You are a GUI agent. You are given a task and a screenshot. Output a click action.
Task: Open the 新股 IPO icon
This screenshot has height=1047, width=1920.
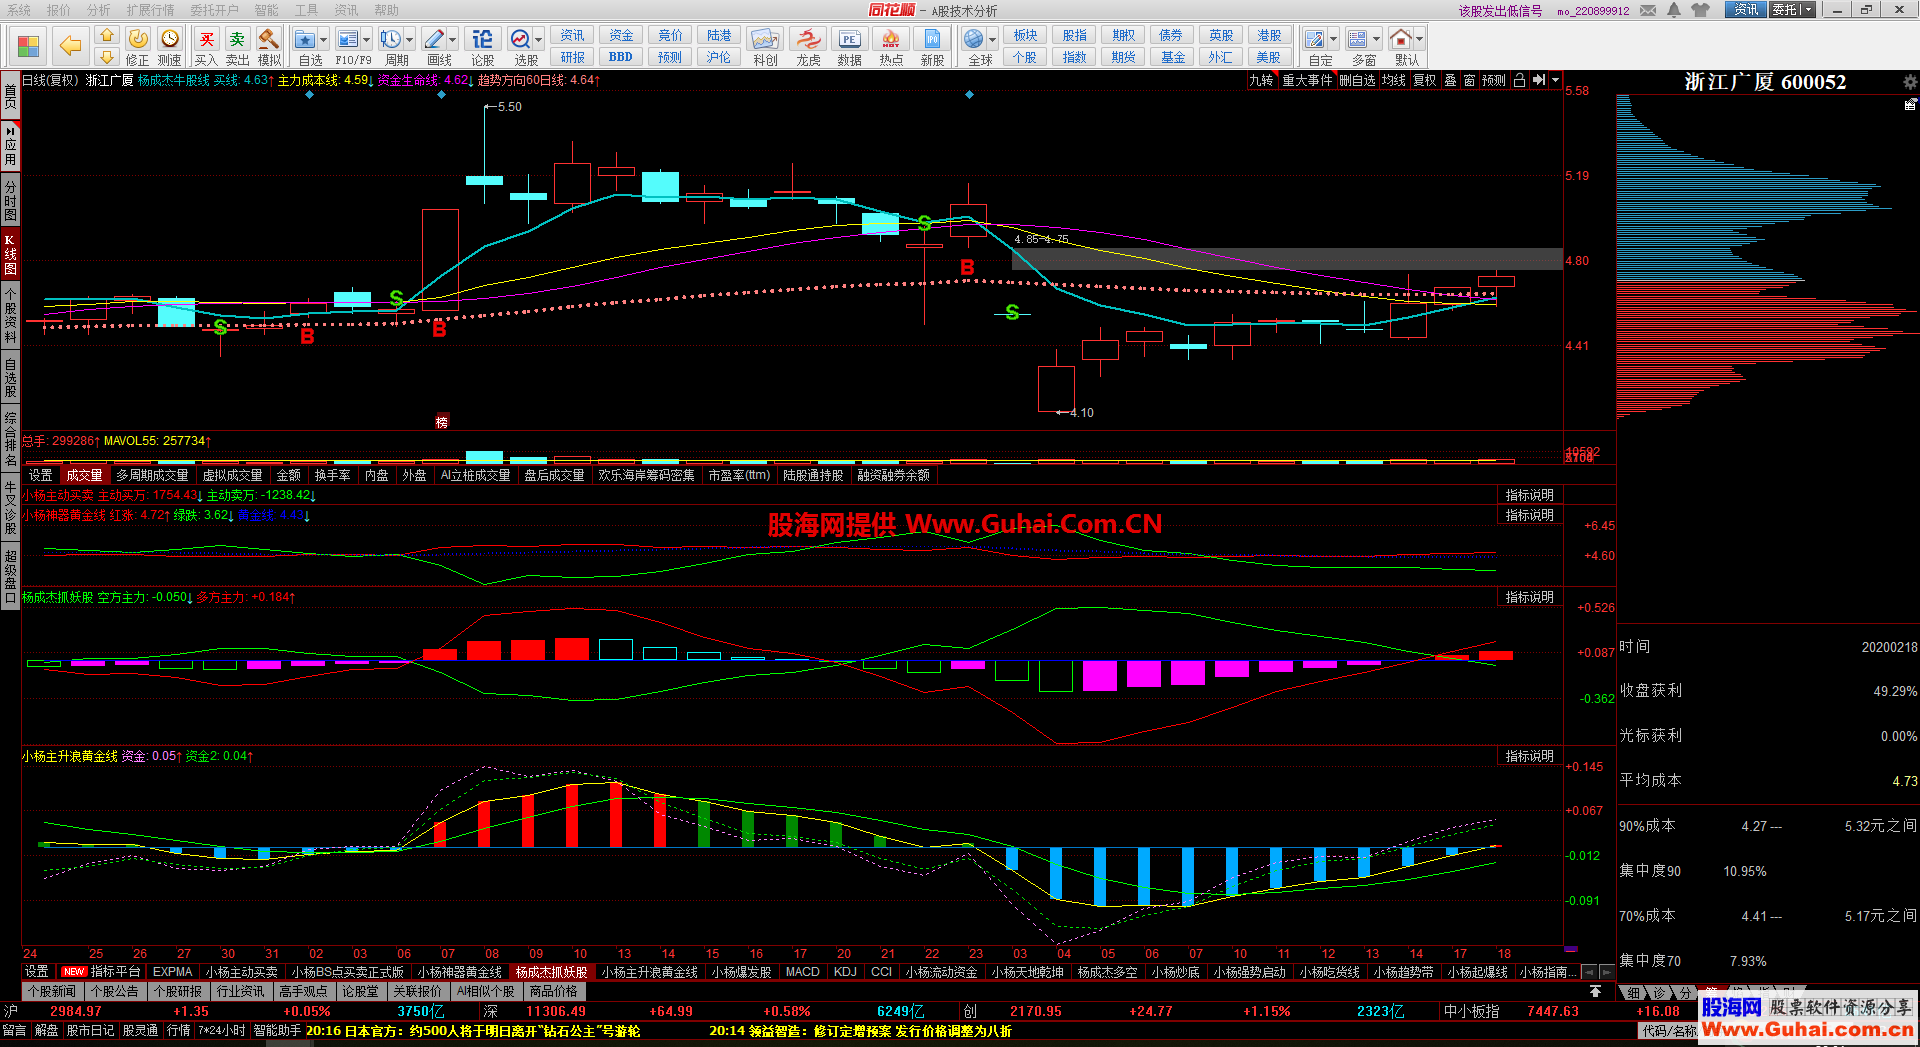(x=932, y=46)
